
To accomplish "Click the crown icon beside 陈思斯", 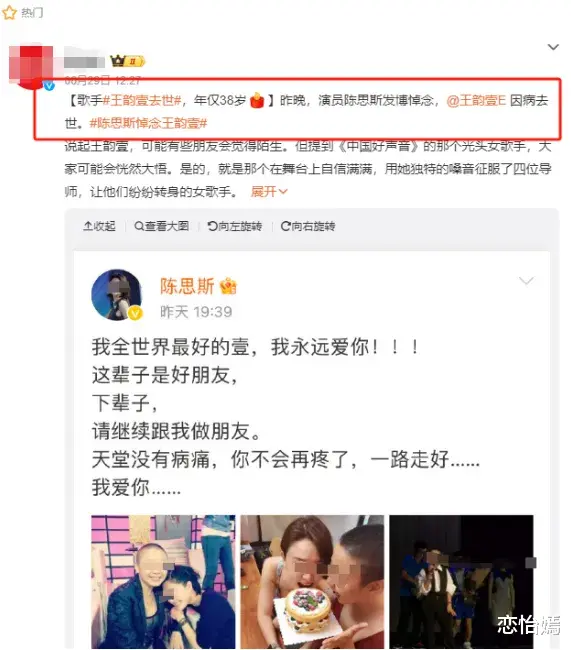I will point(228,286).
